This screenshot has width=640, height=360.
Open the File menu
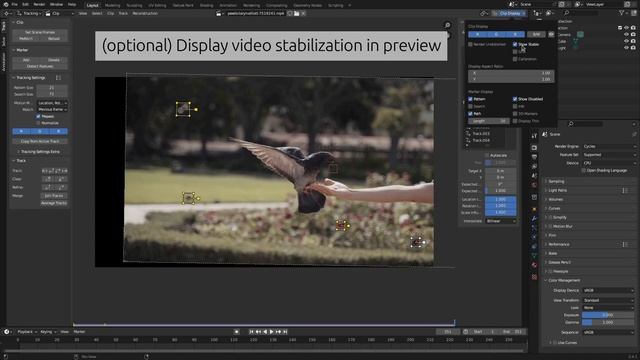click(x=15, y=4)
